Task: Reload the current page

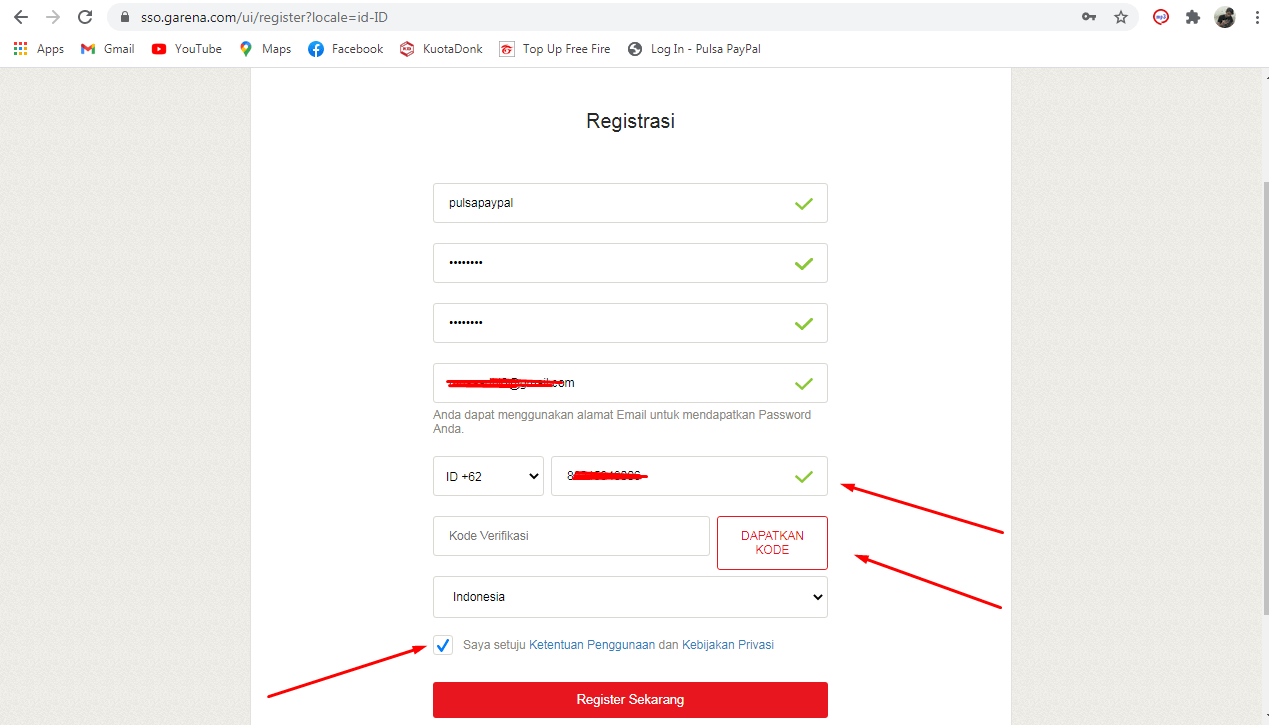Action: [x=85, y=17]
